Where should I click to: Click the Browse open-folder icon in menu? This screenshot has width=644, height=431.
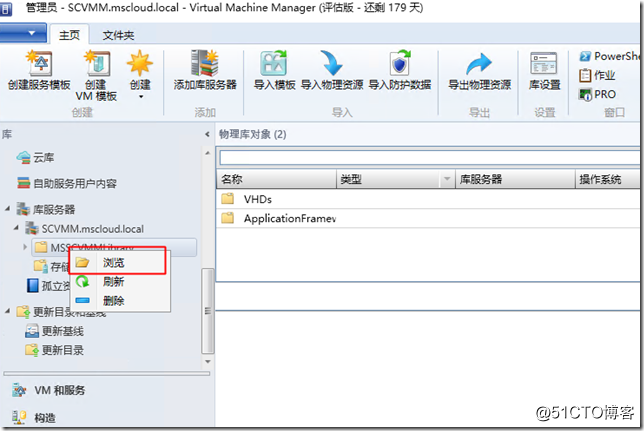(x=83, y=262)
